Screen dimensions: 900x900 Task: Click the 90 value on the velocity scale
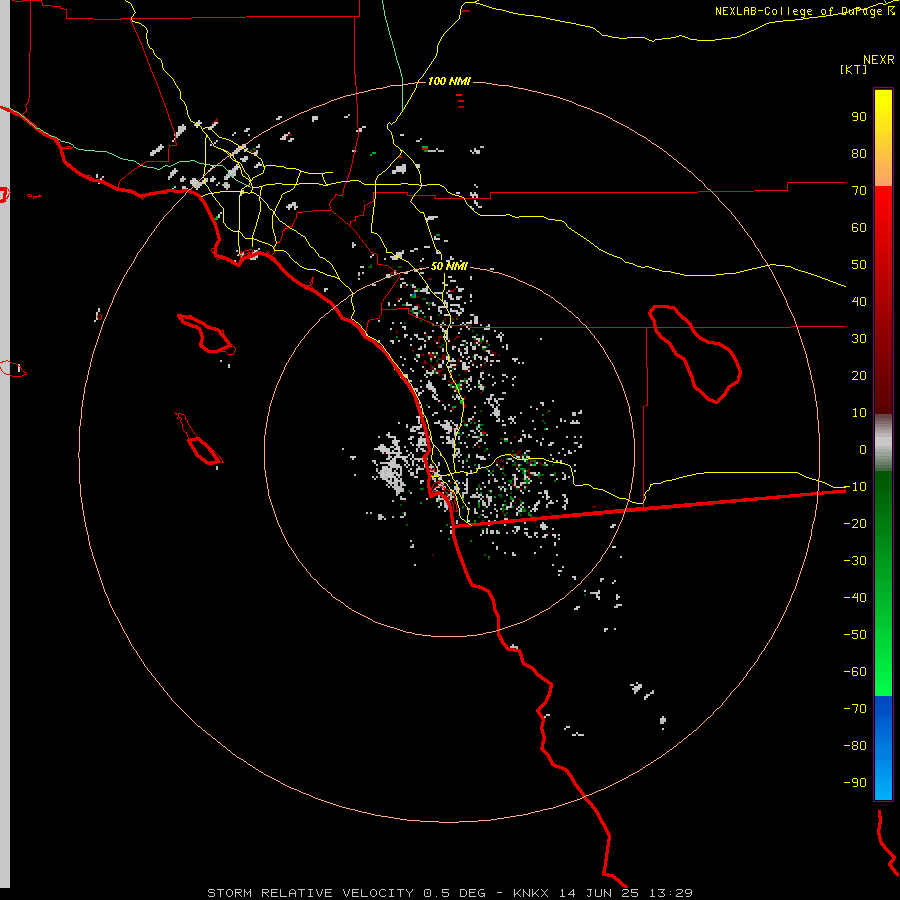tap(859, 117)
